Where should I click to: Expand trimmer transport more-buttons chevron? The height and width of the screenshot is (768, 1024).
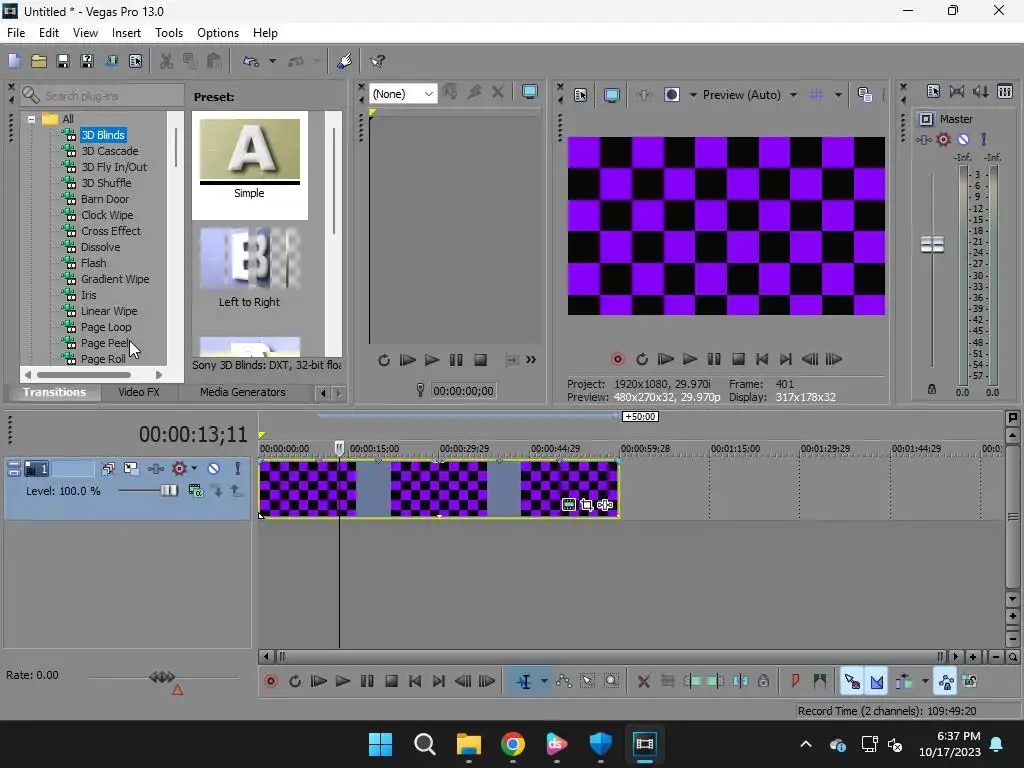531,360
